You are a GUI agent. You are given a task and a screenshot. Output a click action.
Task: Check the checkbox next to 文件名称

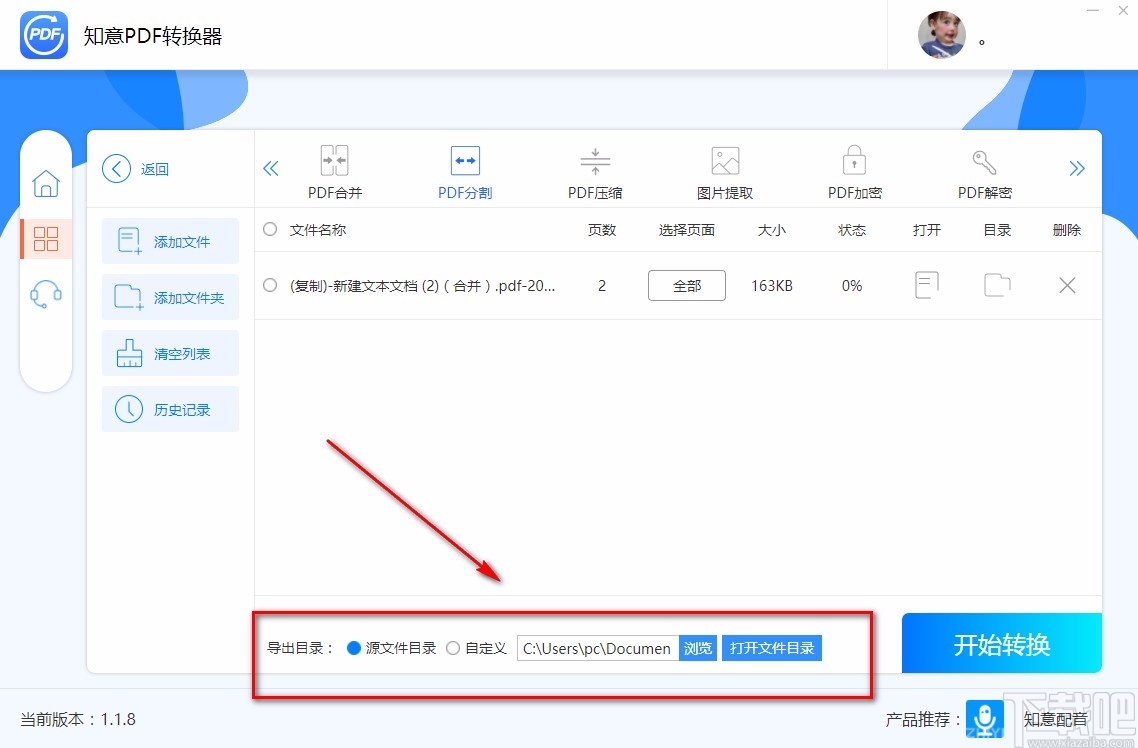[269, 229]
